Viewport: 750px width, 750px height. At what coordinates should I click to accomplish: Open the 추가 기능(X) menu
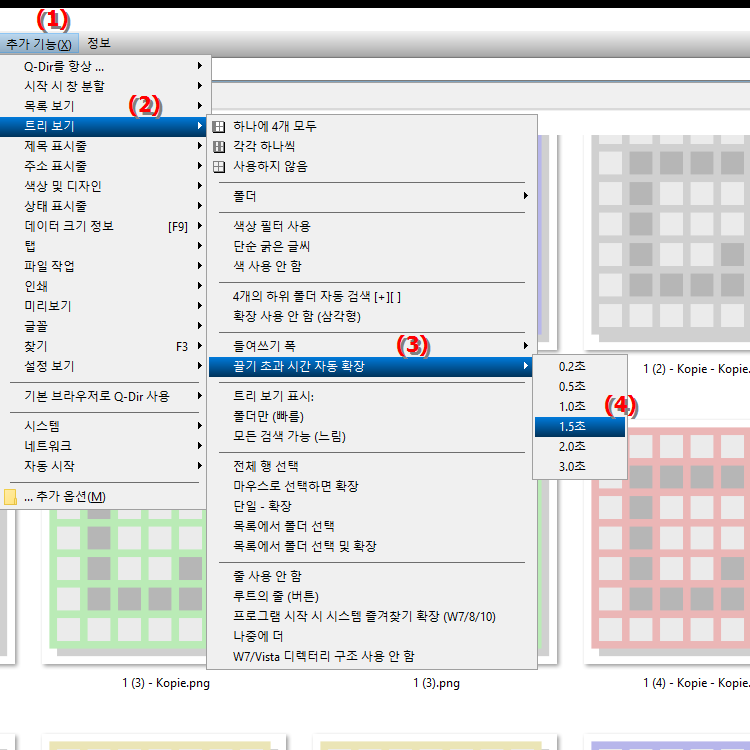pyautogui.click(x=39, y=44)
